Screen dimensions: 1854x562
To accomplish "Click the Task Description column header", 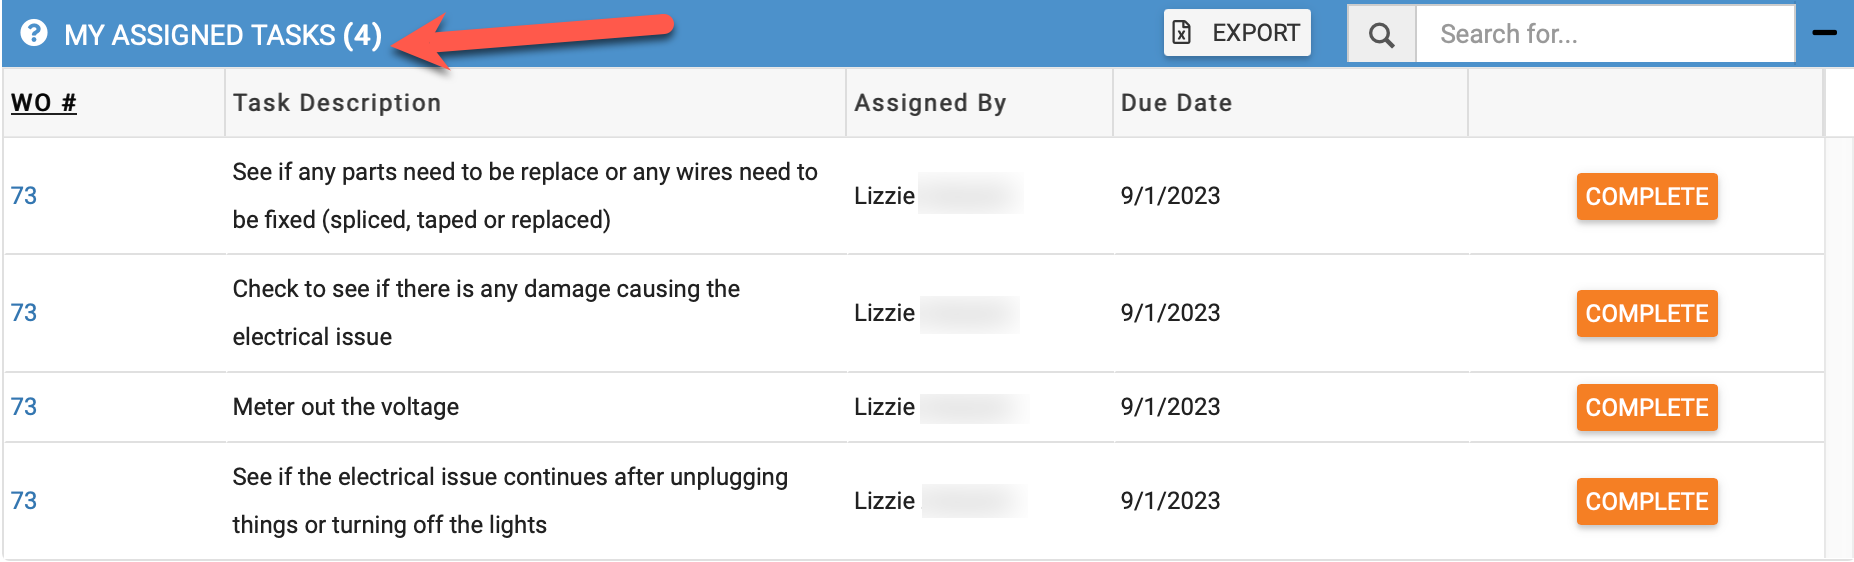I will pyautogui.click(x=337, y=103).
